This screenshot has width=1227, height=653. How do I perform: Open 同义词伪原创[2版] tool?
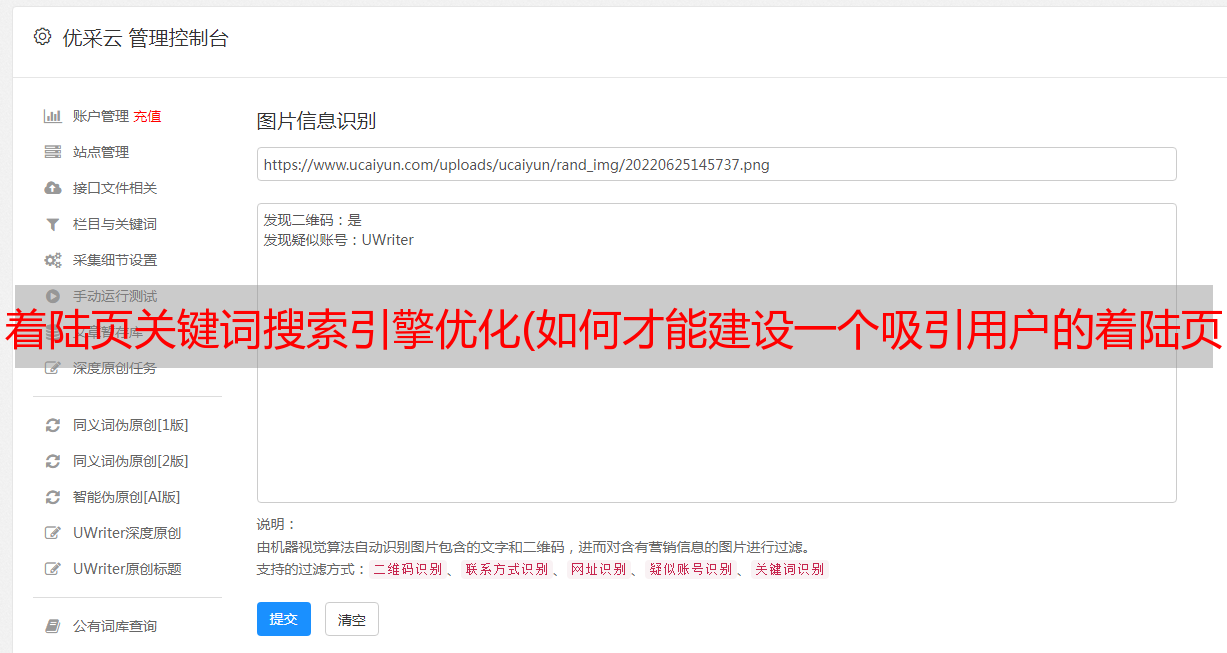131,461
